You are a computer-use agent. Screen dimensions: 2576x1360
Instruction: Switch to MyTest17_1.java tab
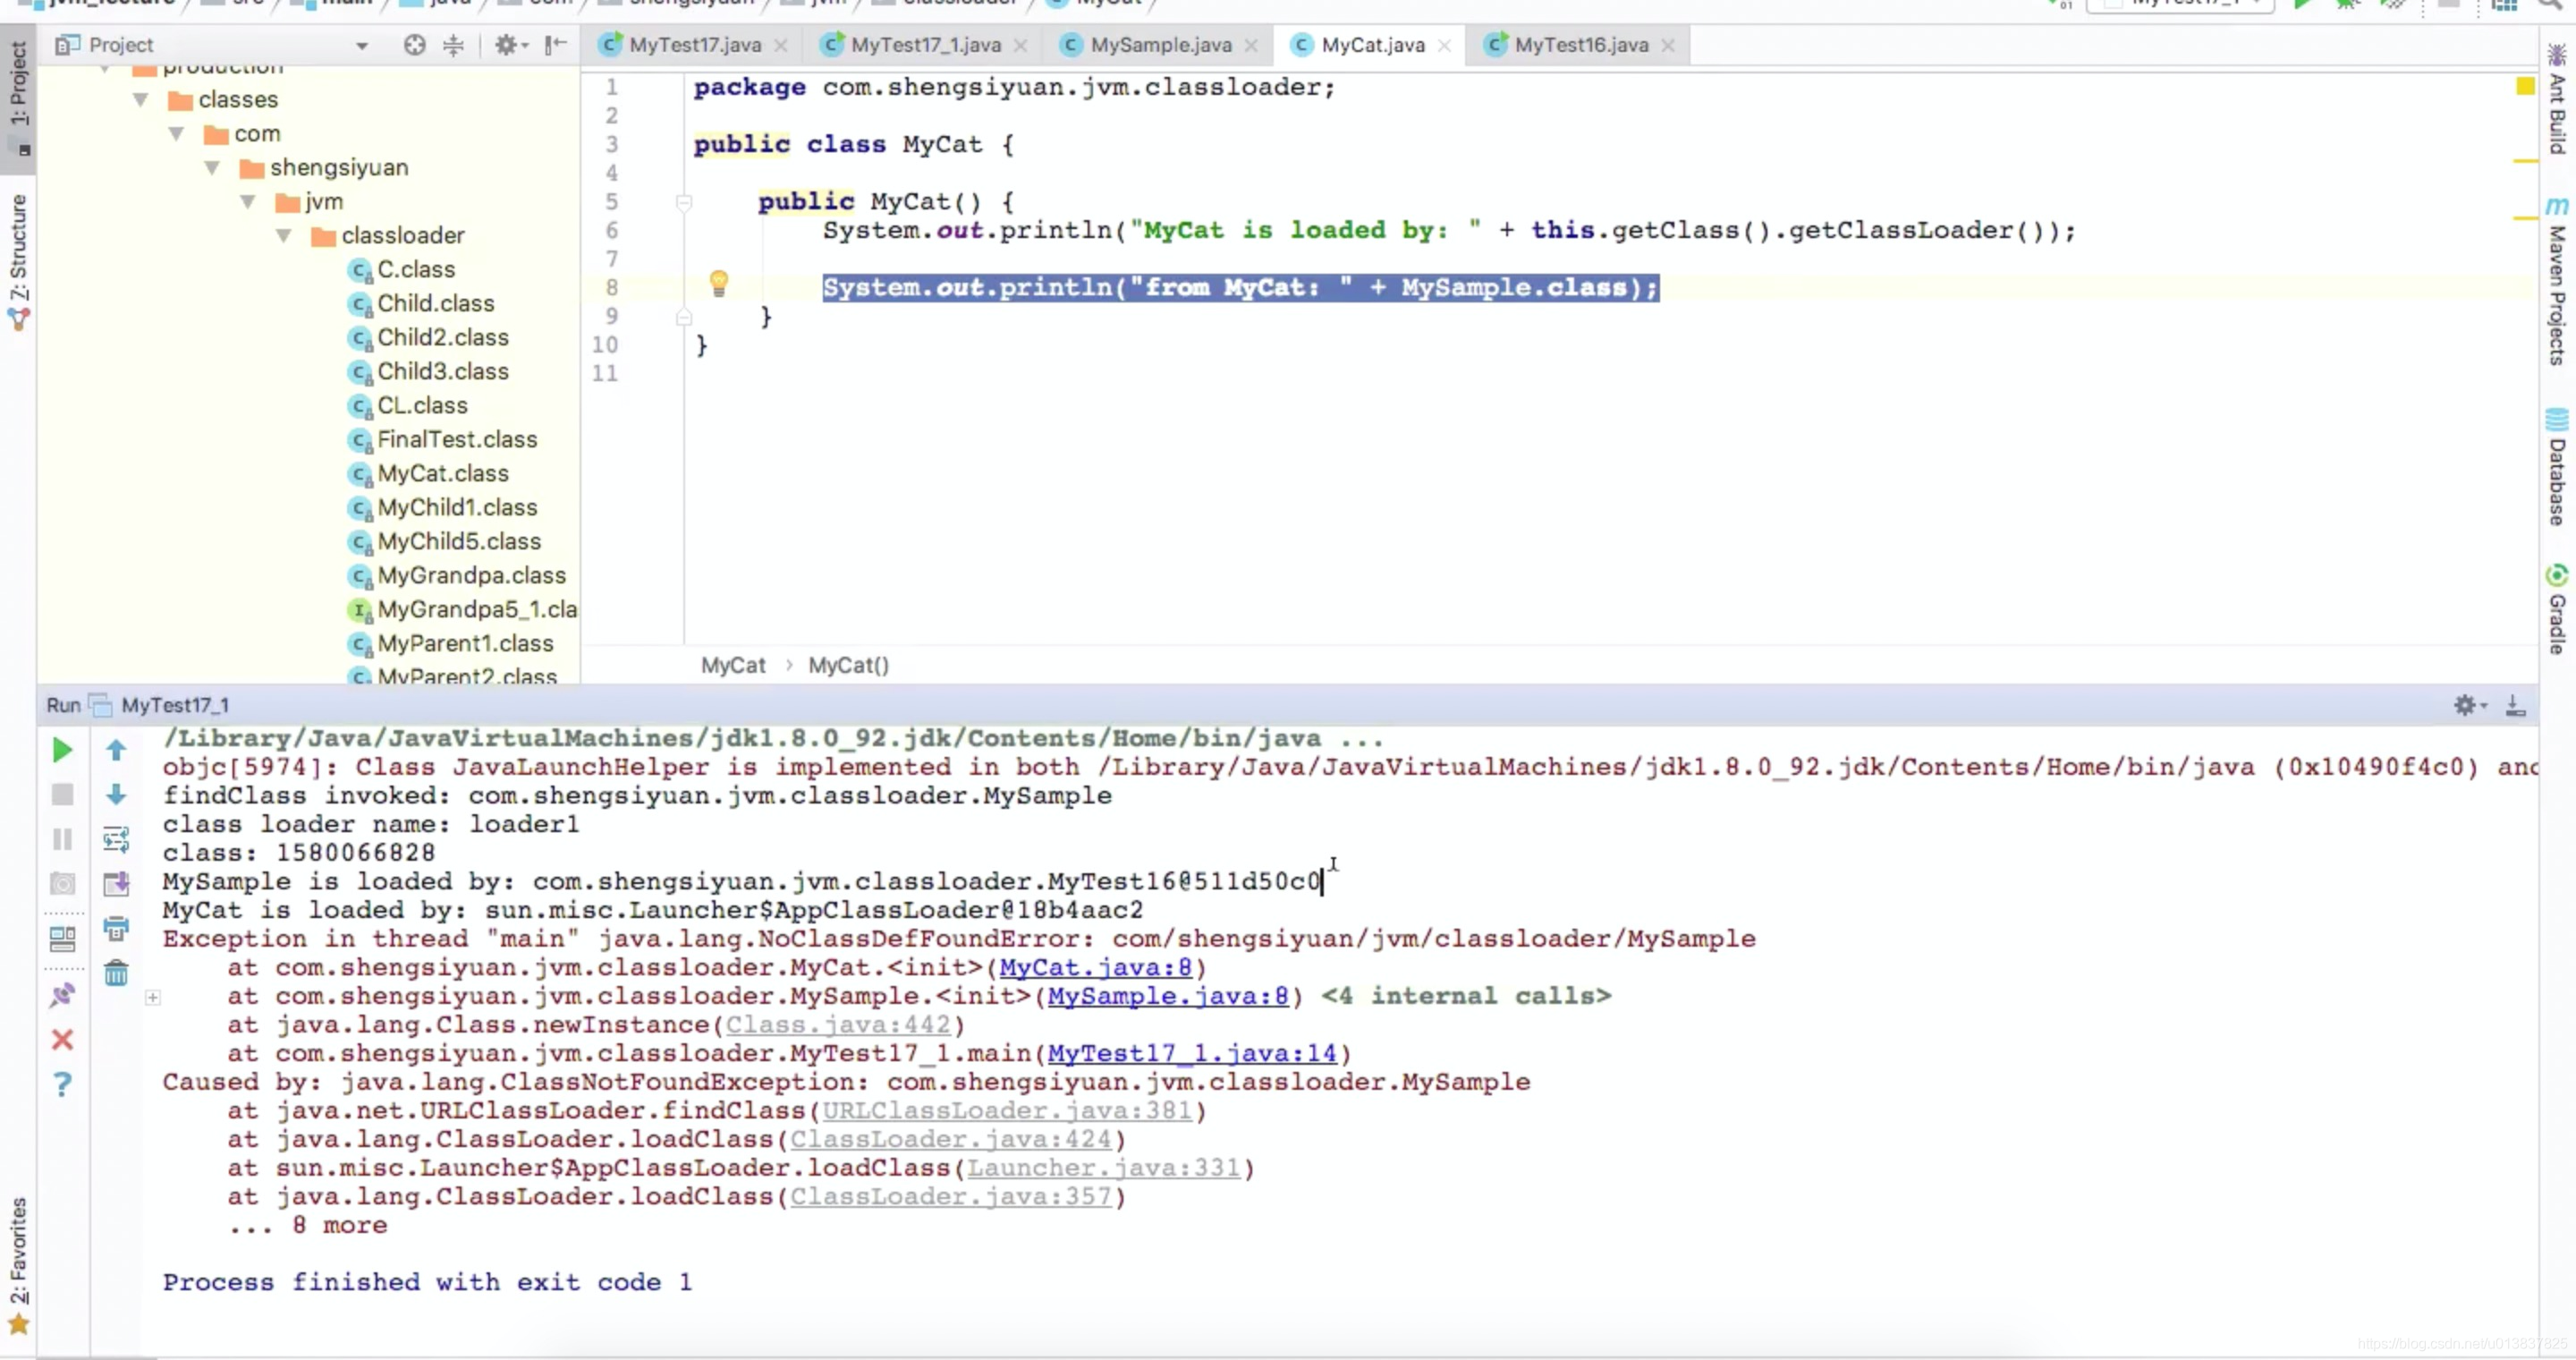click(926, 45)
